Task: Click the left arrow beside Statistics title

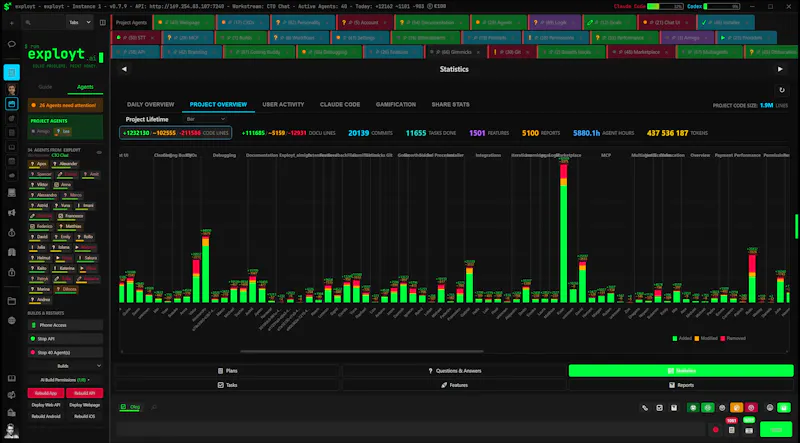Action: click(x=124, y=69)
